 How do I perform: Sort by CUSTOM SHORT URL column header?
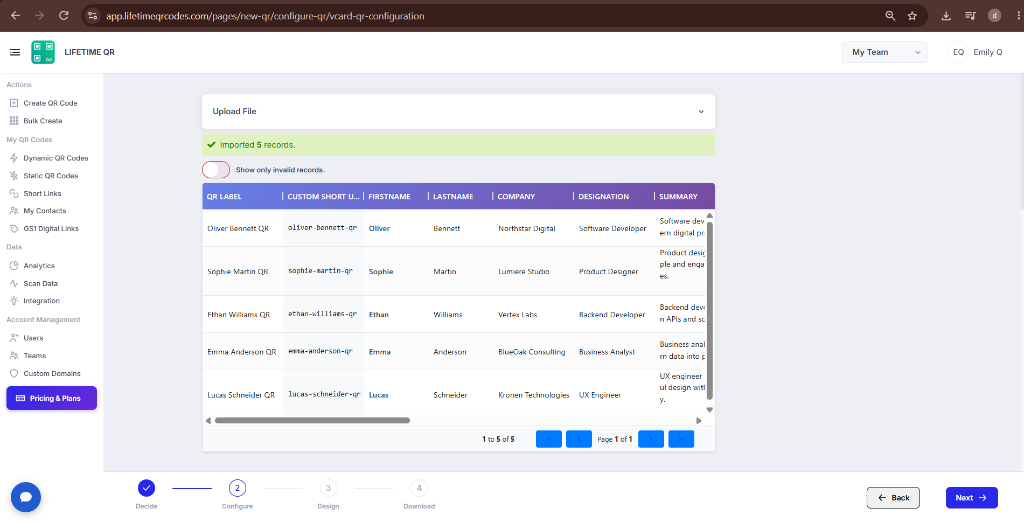[323, 197]
